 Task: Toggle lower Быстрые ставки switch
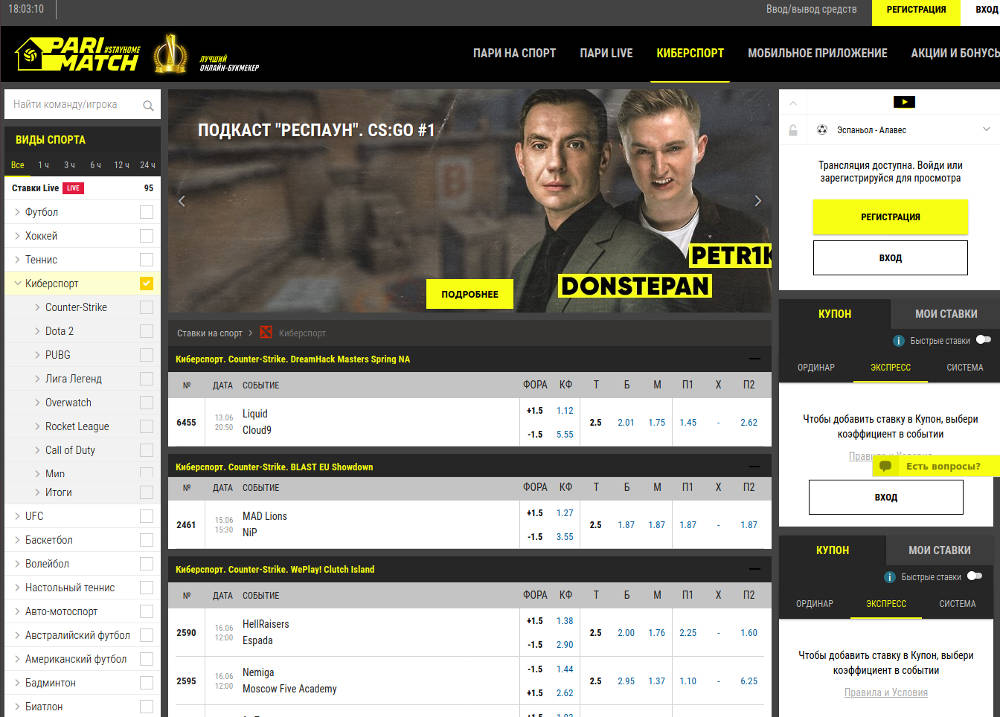(x=974, y=576)
